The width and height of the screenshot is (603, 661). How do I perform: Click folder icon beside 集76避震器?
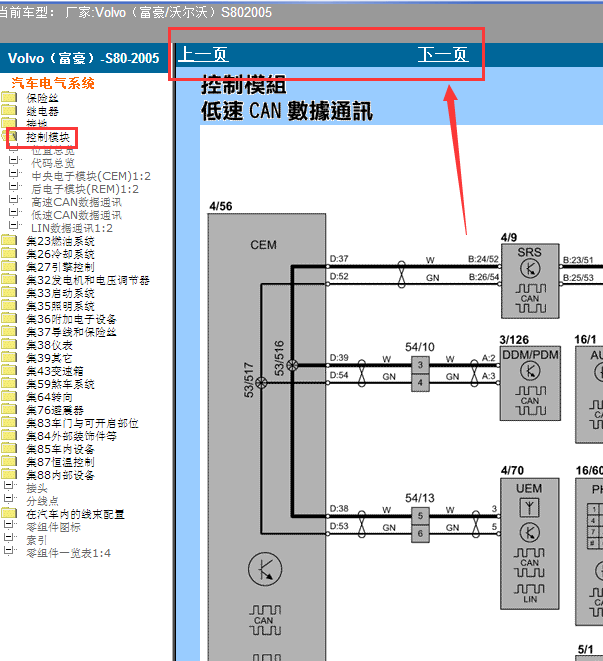click(9, 410)
